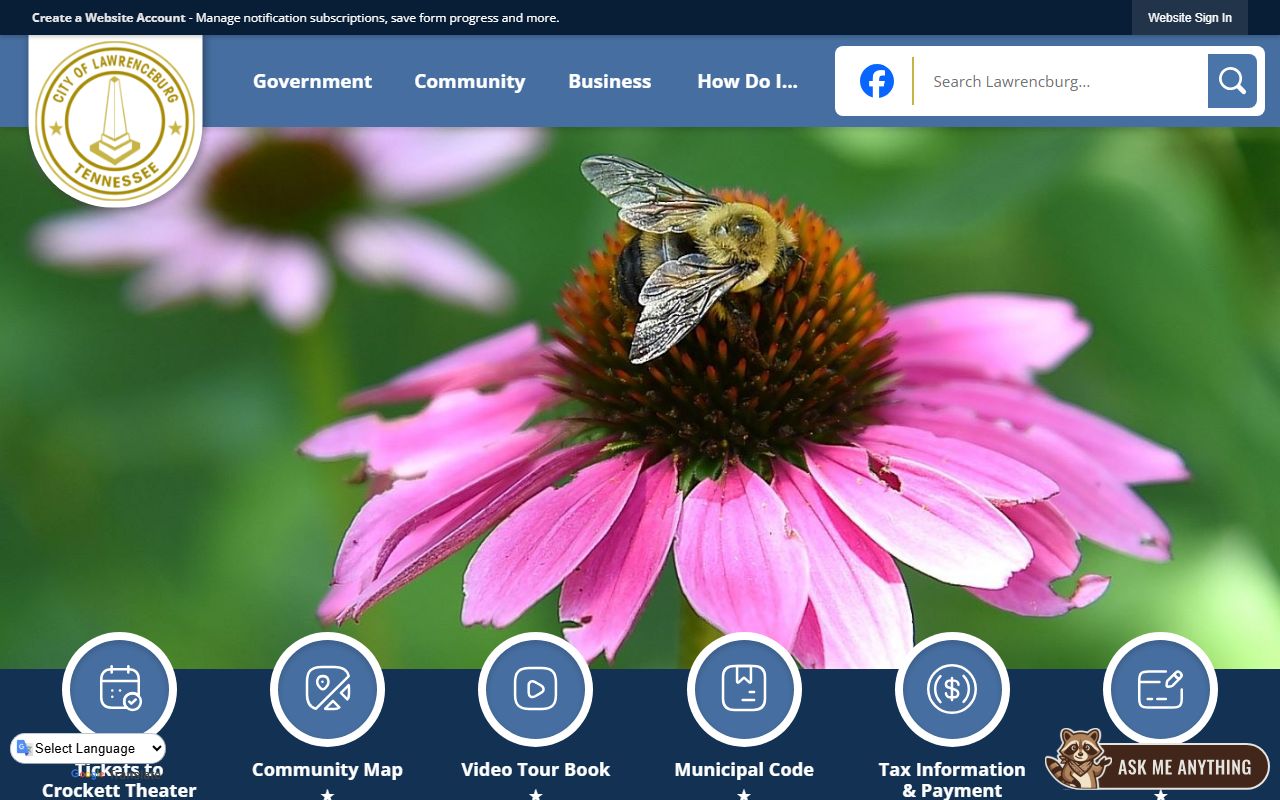Image resolution: width=1280 pixels, height=800 pixels.
Task: Click the Facebook icon in header
Action: tap(877, 81)
